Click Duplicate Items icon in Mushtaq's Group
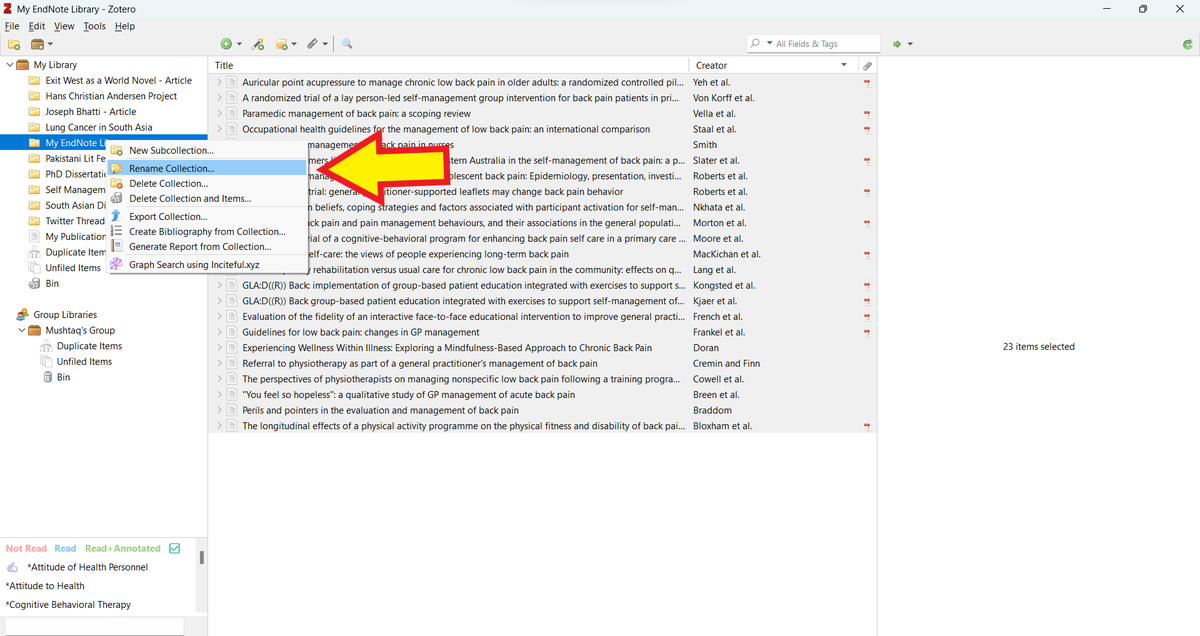 [47, 346]
